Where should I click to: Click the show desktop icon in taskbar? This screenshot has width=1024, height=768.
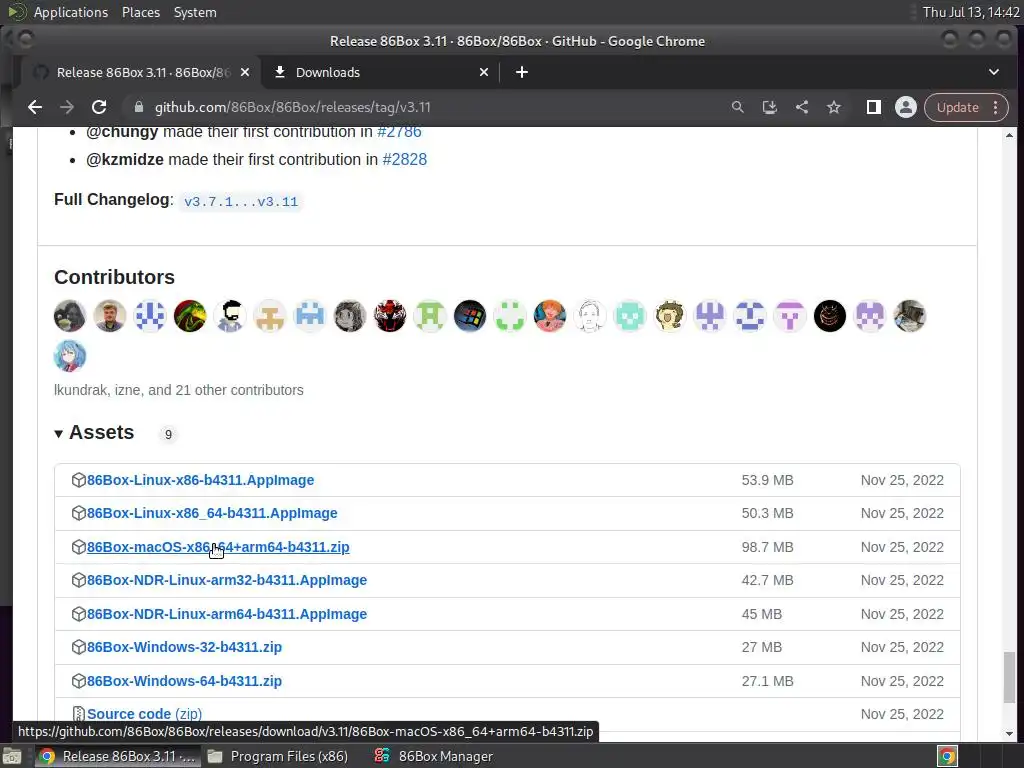pos(12,756)
